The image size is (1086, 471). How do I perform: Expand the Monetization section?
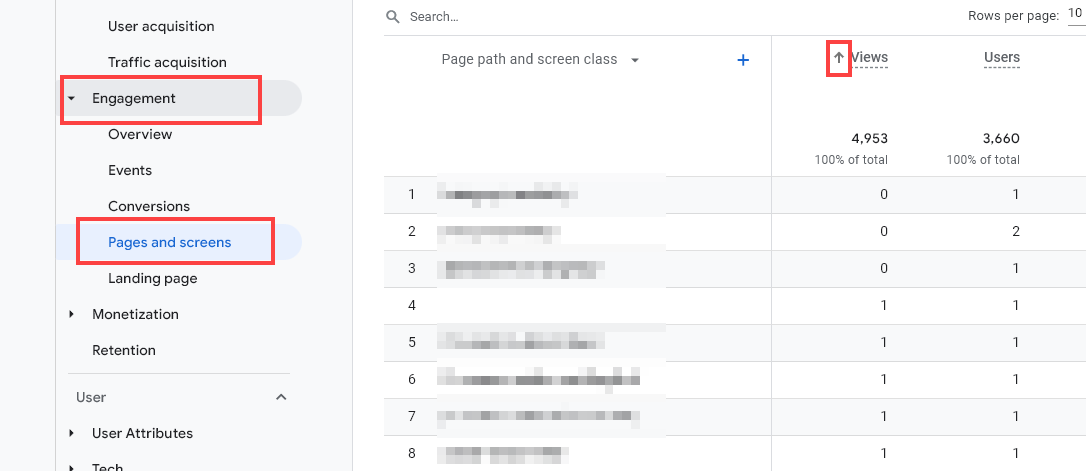72,314
